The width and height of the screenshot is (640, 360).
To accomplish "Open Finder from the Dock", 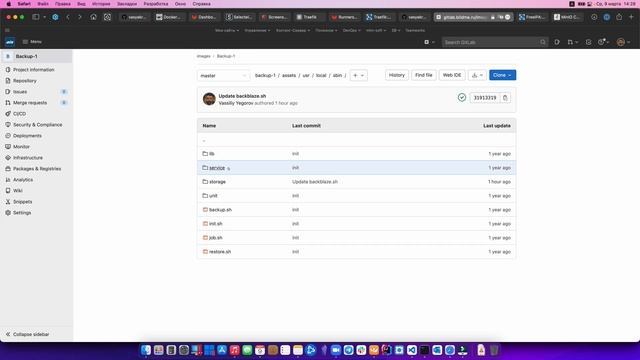I will coord(146,350).
